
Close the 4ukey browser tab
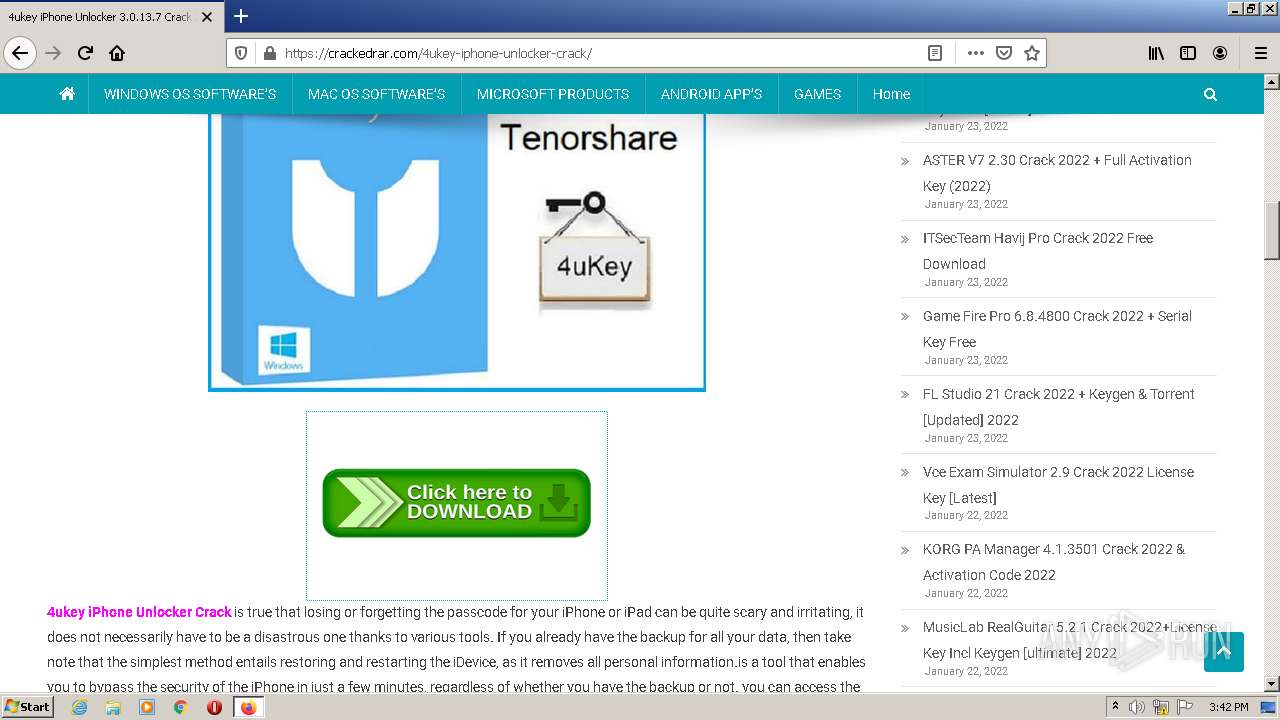(208, 17)
